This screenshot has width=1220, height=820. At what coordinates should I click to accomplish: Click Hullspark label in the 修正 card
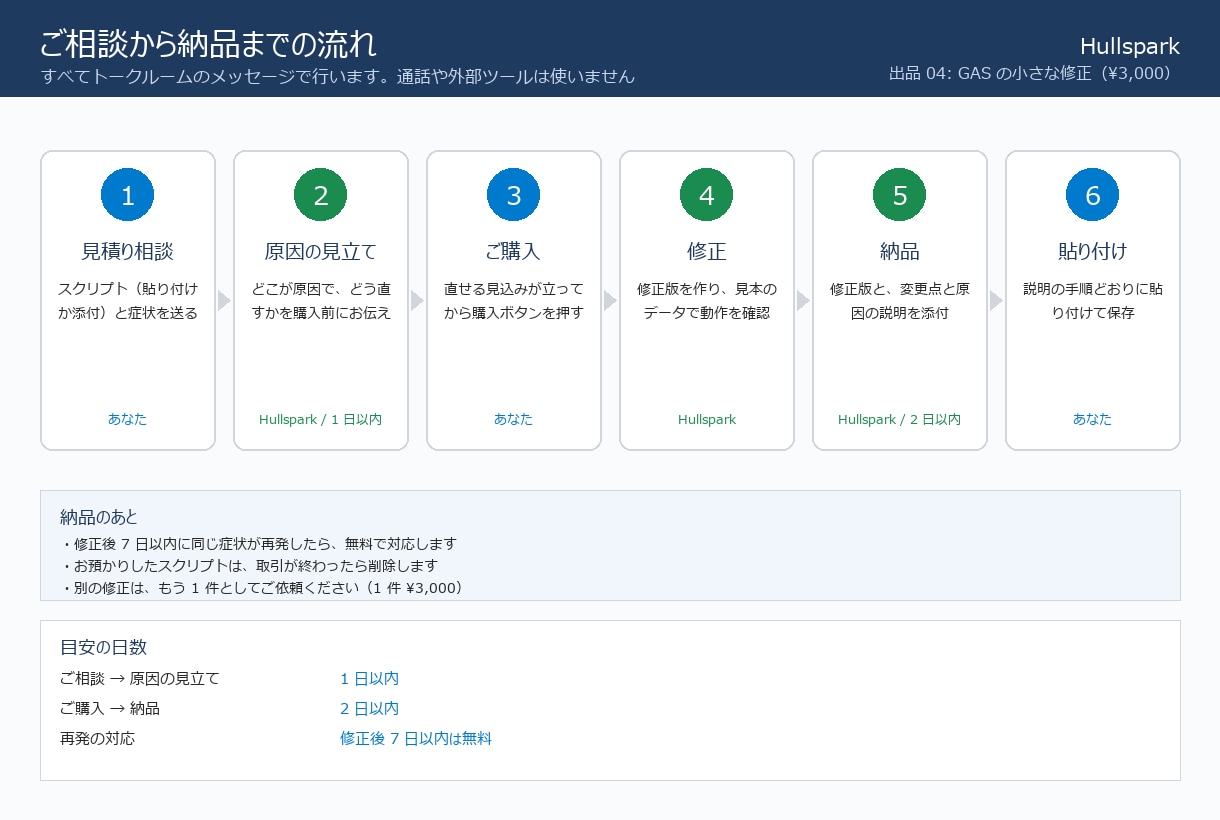(707, 419)
